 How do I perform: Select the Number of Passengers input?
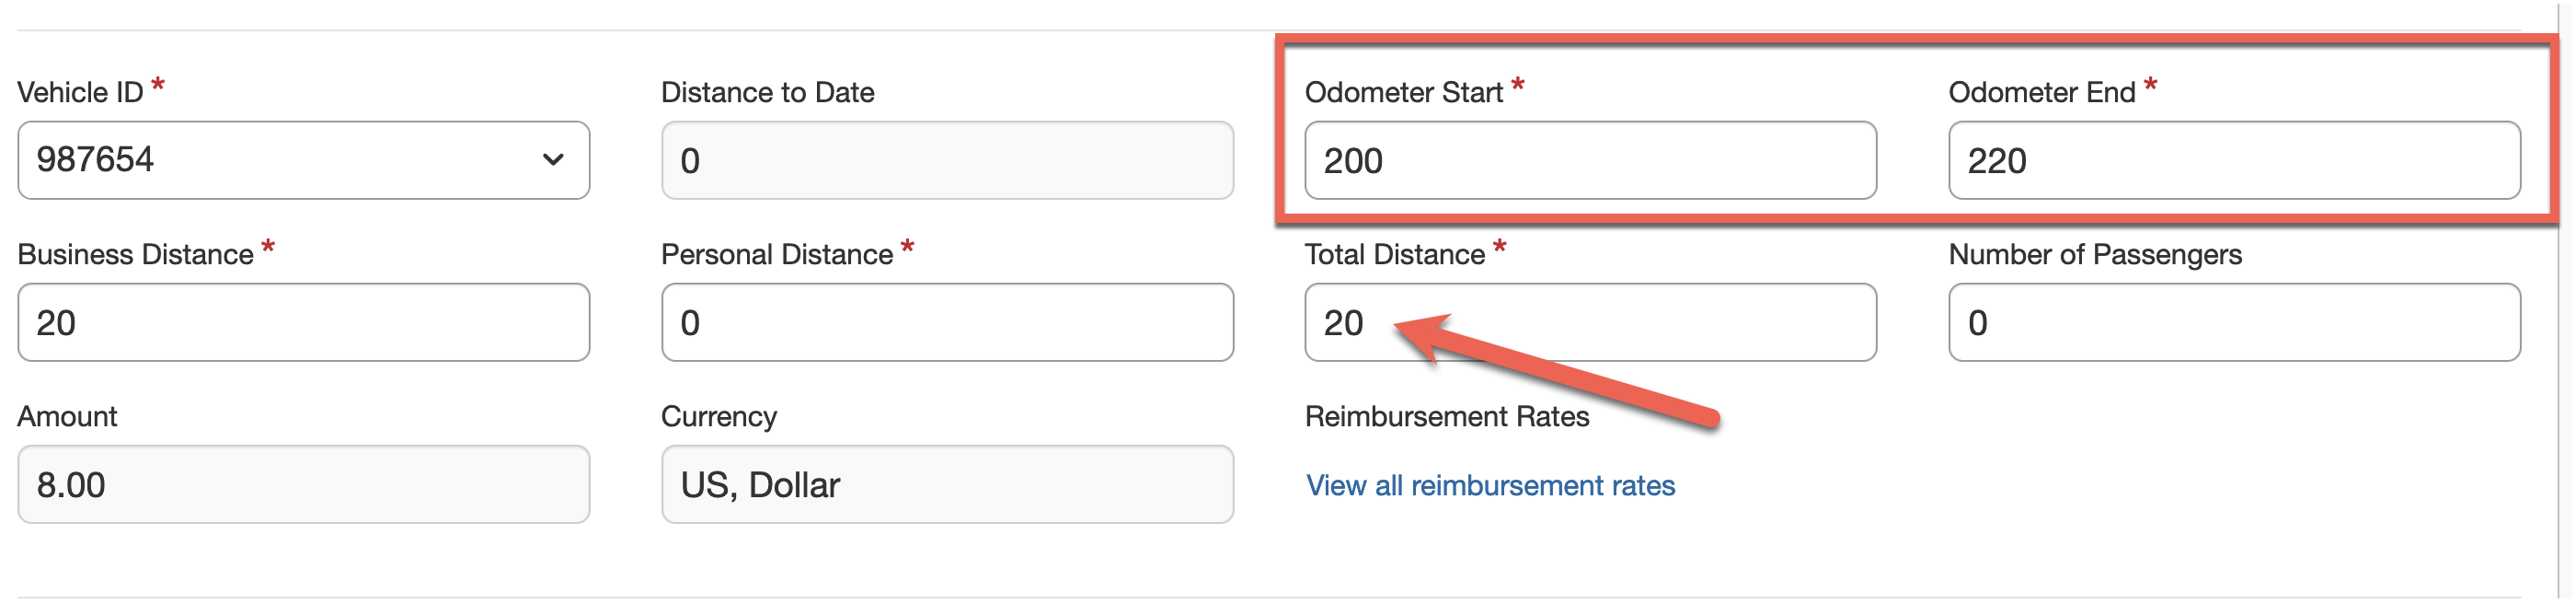[x=2235, y=322]
